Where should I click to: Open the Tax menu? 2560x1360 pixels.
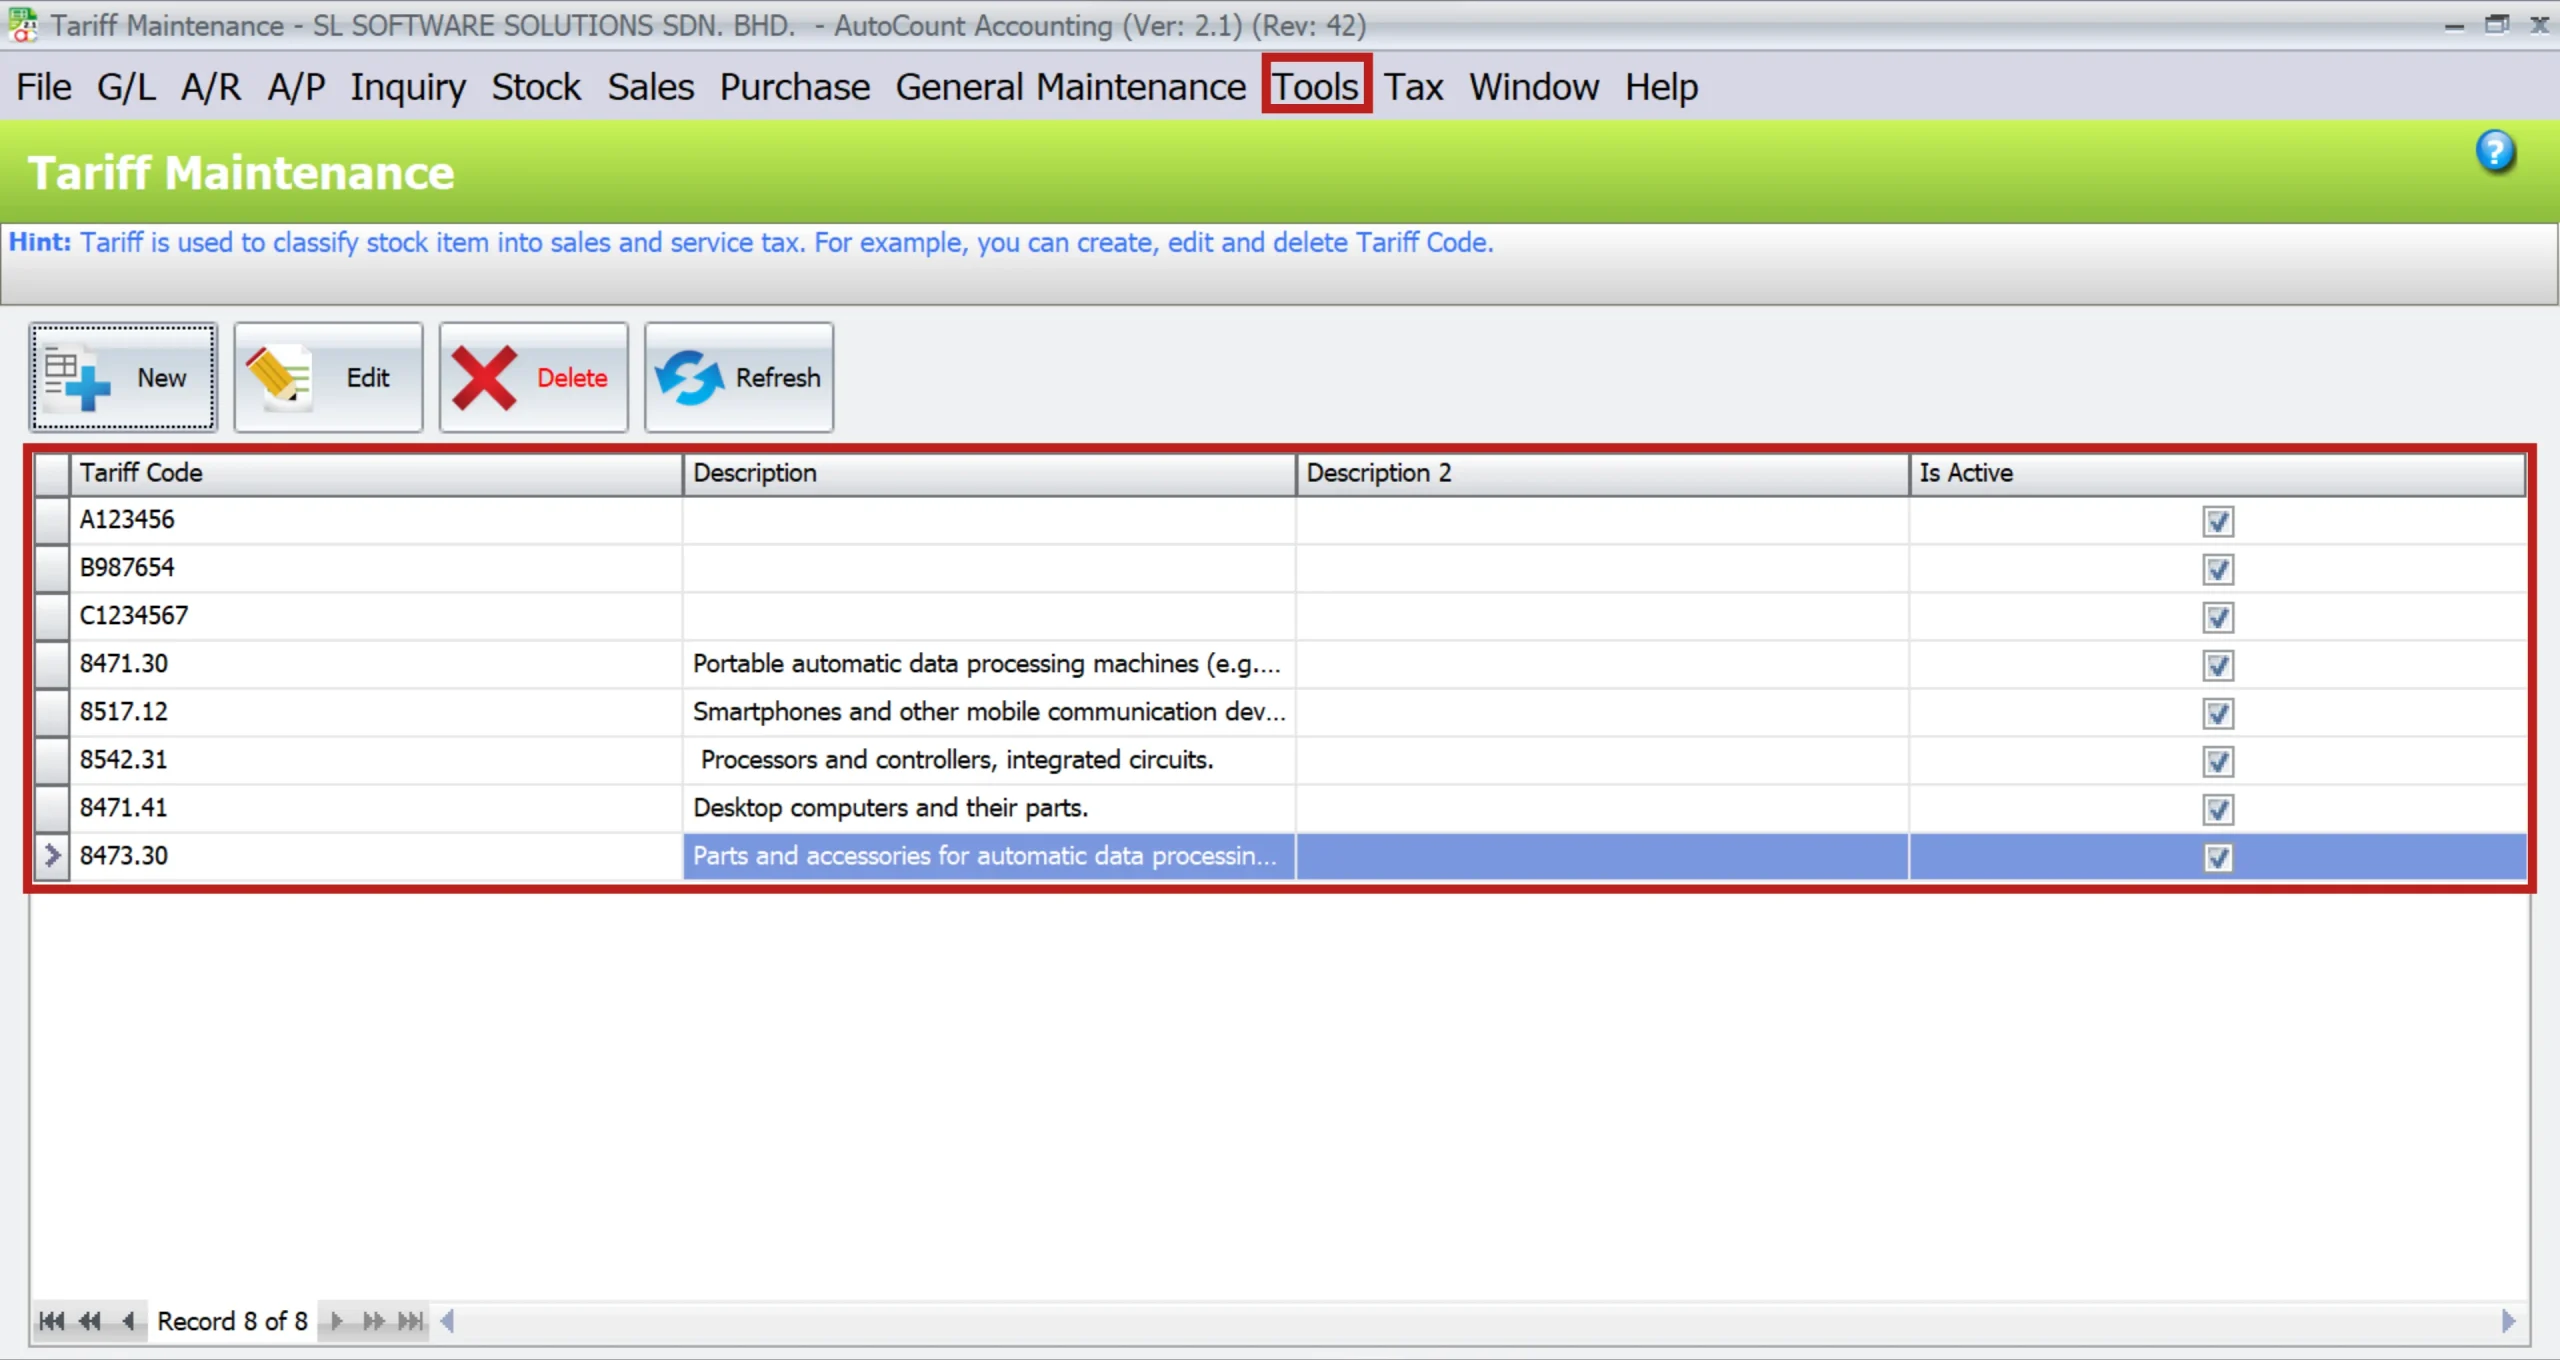click(1413, 87)
